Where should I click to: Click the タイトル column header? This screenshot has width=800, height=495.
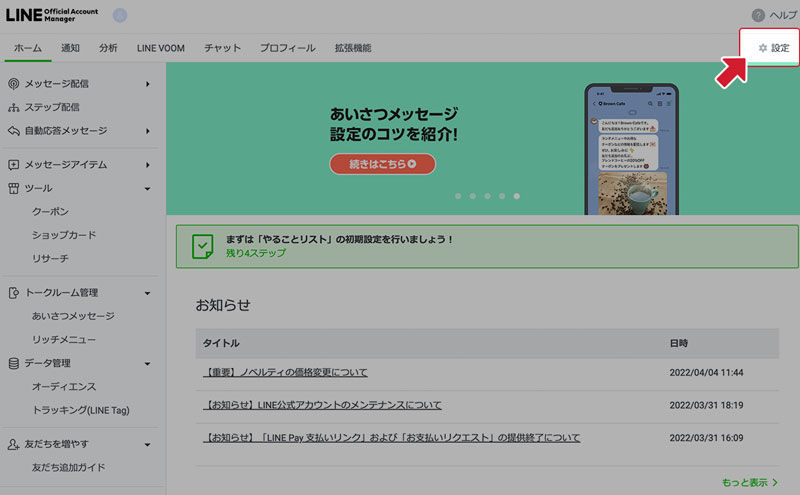(x=221, y=343)
